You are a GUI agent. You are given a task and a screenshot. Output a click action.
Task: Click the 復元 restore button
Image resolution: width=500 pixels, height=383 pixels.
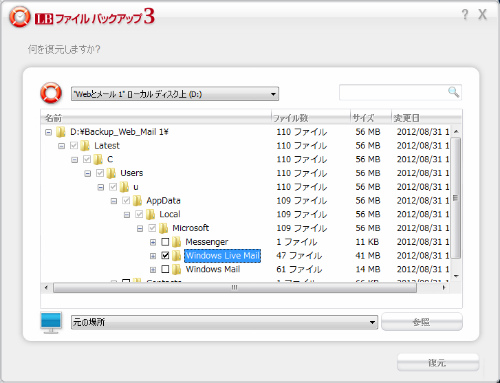tap(438, 363)
